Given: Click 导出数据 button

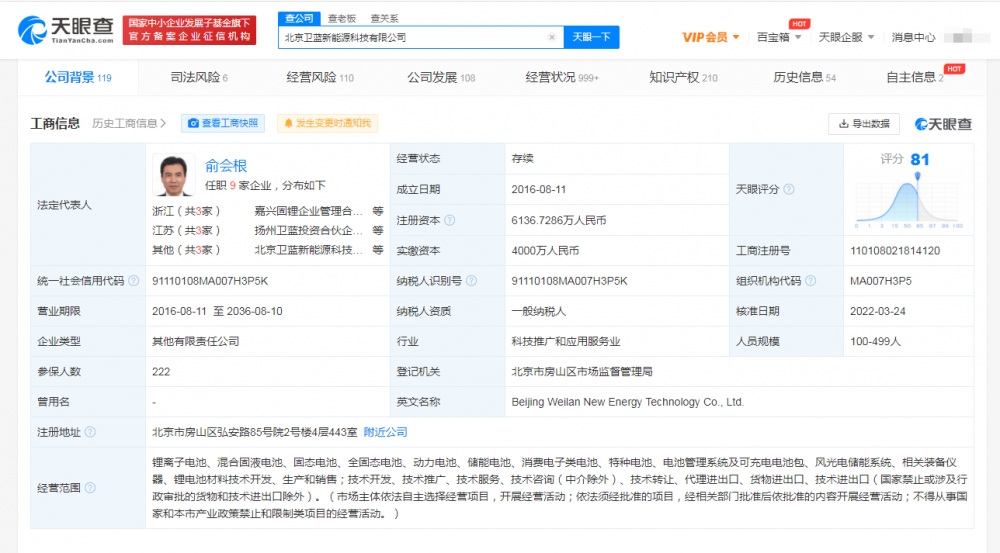Looking at the screenshot, I should [x=864, y=124].
